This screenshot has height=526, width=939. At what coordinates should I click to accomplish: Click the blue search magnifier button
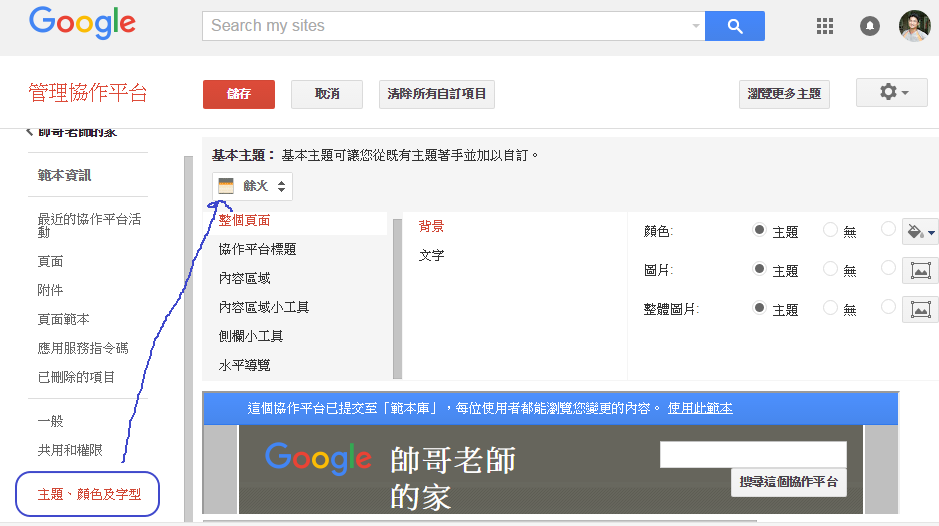[x=734, y=26]
